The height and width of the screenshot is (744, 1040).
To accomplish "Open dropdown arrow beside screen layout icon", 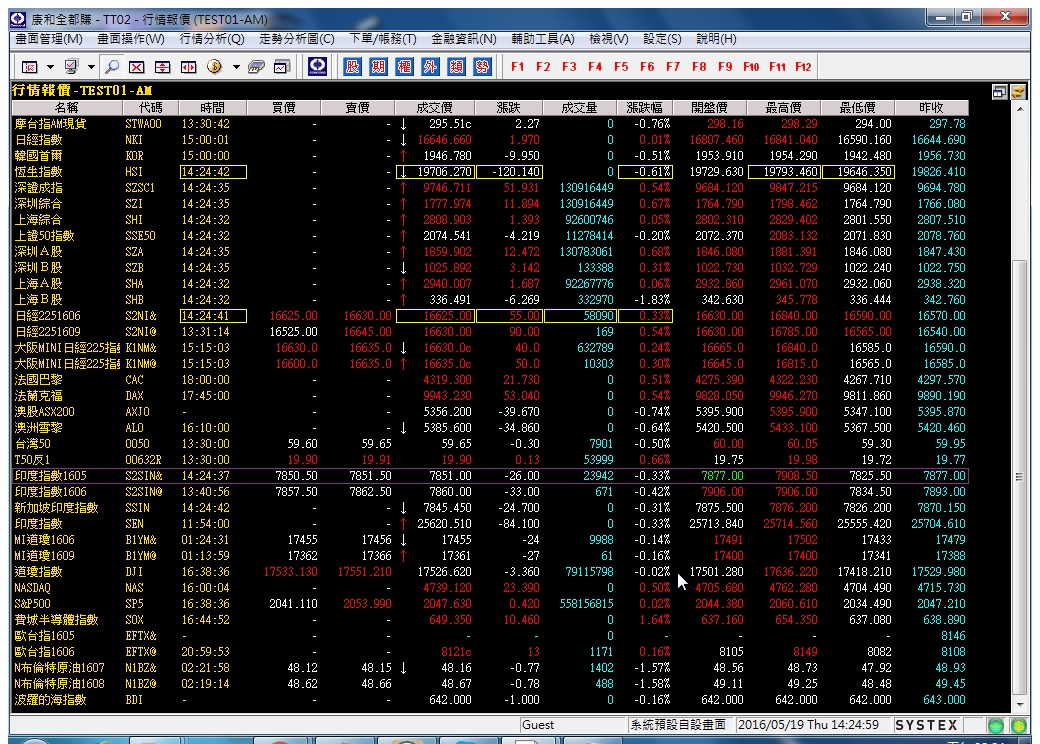I will pyautogui.click(x=50, y=67).
